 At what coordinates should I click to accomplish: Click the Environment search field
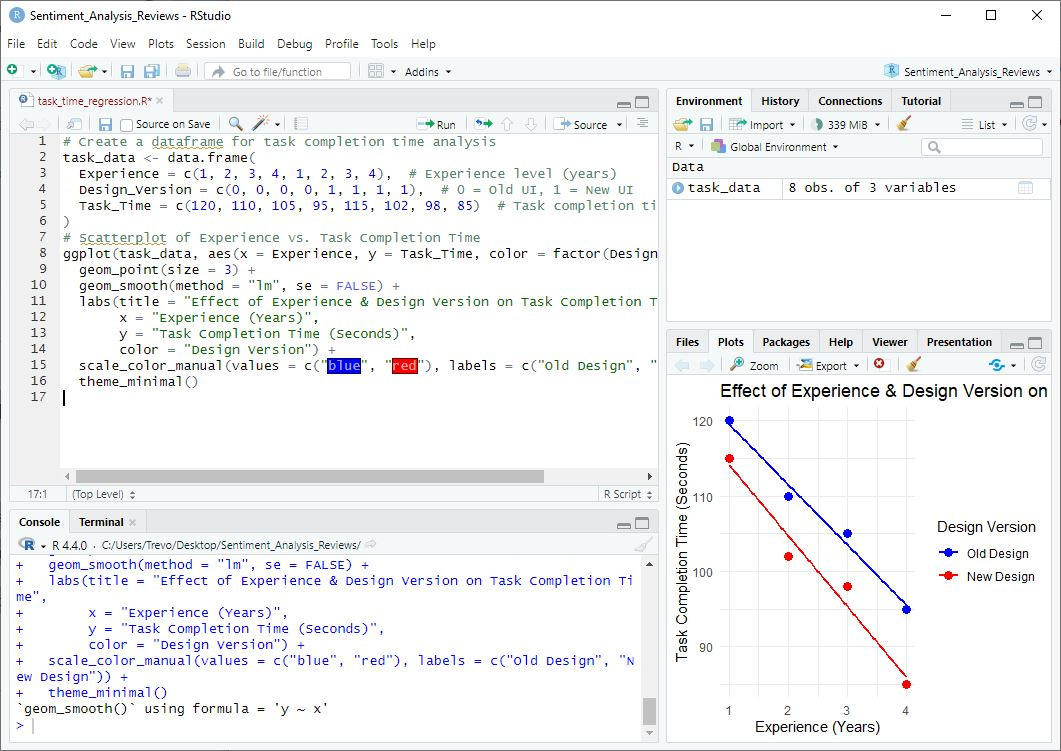[982, 147]
